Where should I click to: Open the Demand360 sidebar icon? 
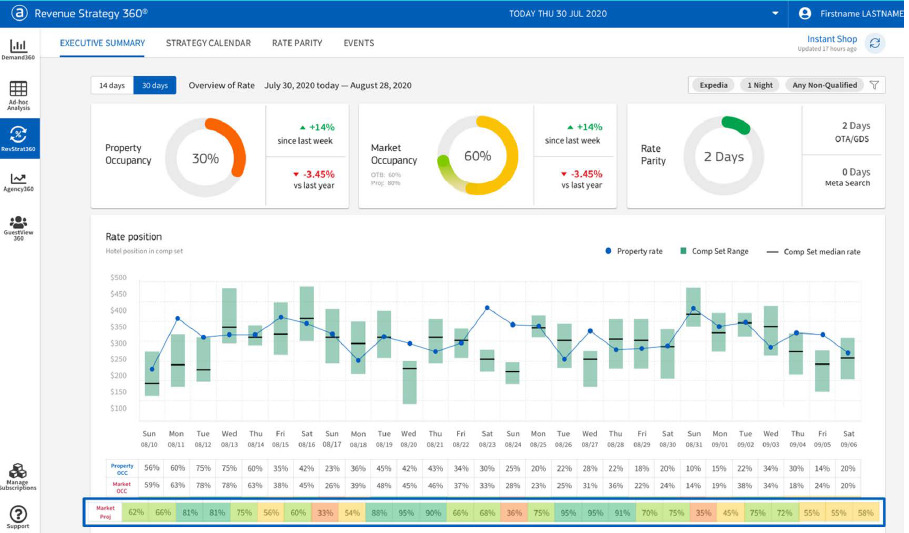click(x=19, y=49)
